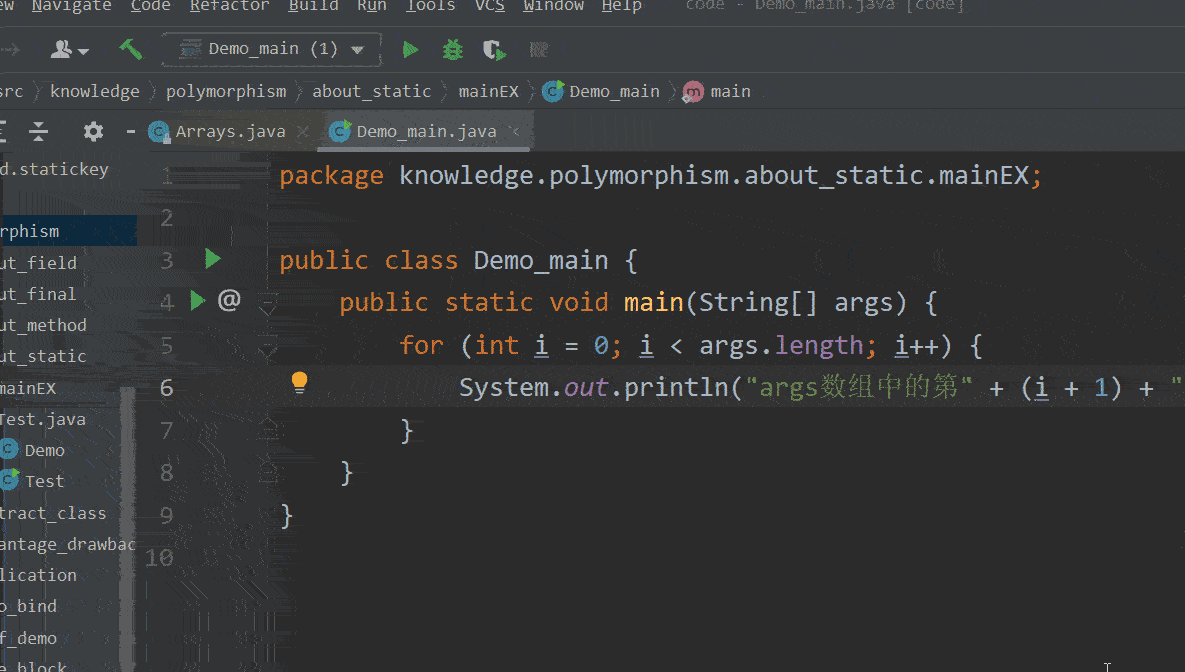Open the Tools menu

pos(430,6)
